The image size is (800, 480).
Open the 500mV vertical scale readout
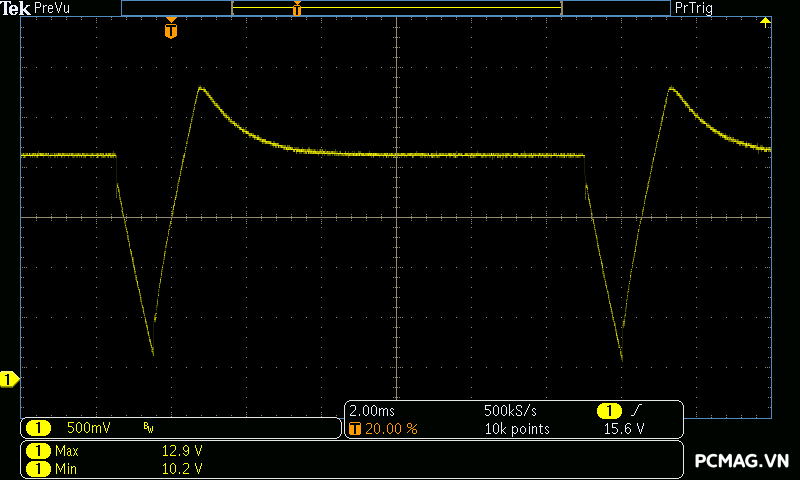coord(88,428)
